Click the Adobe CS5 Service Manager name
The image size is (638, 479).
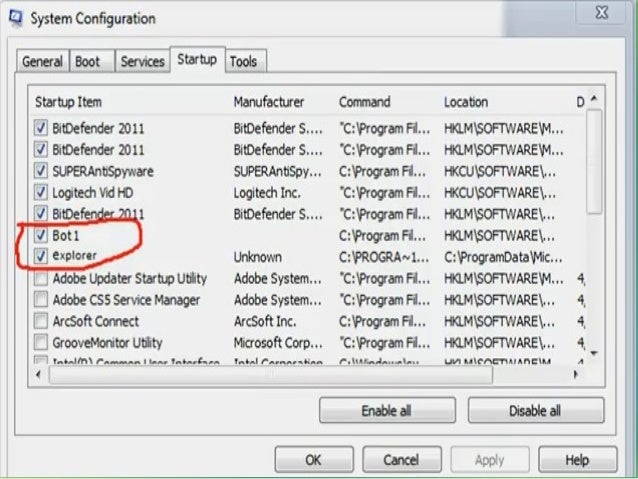pos(126,300)
